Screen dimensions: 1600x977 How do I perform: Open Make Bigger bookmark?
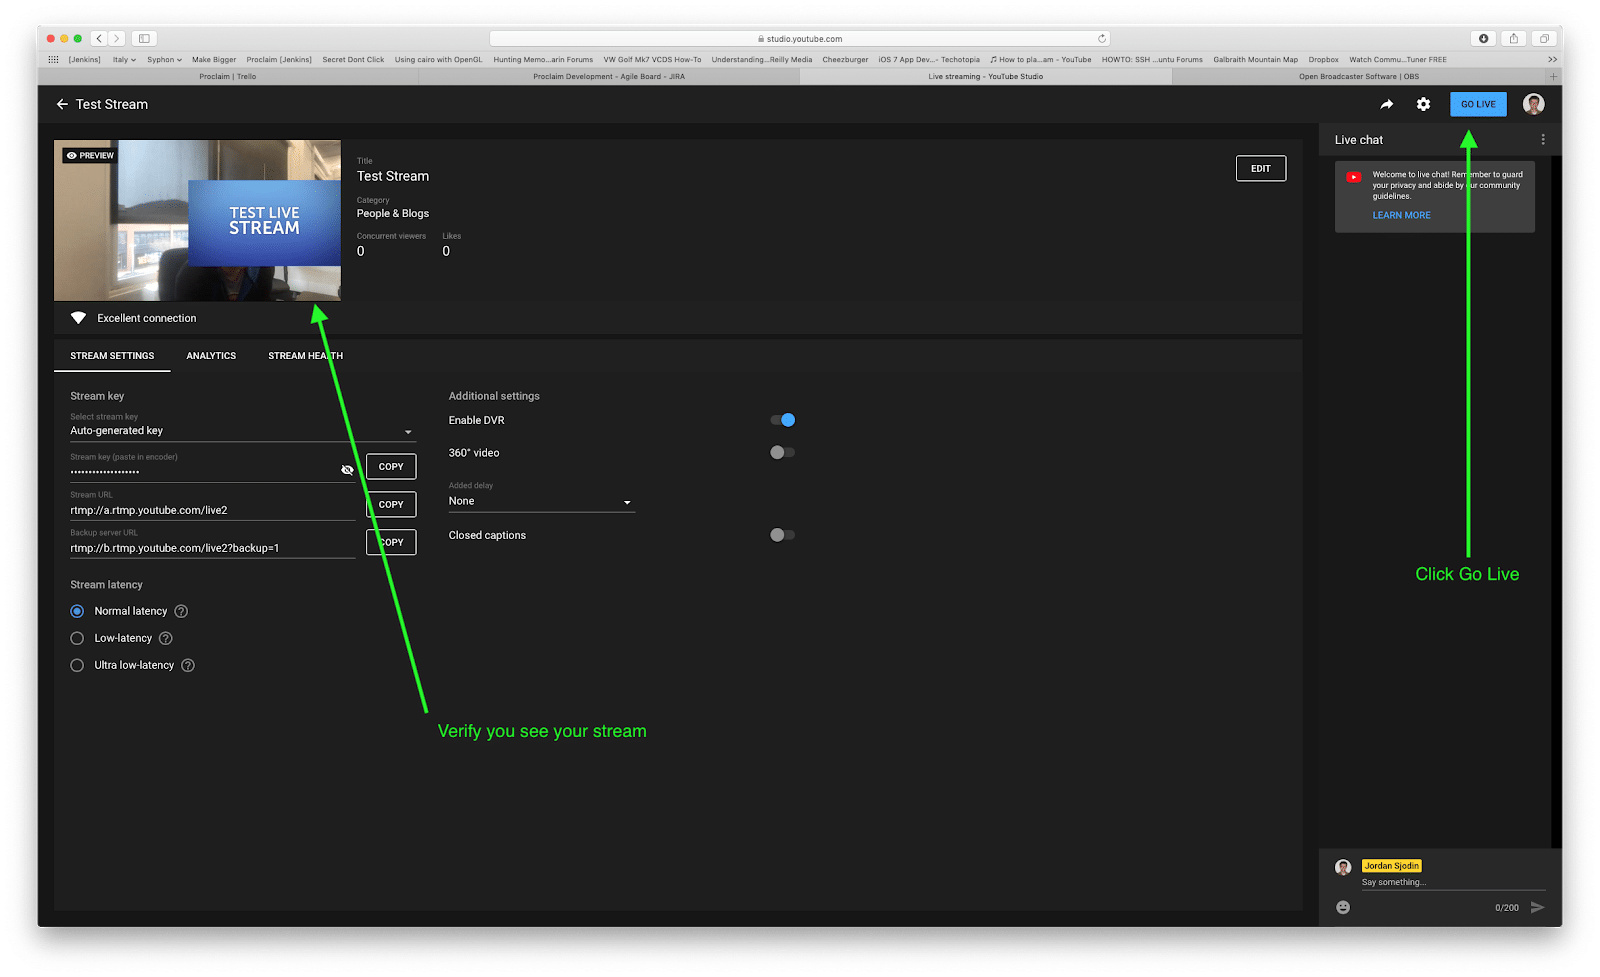click(214, 59)
